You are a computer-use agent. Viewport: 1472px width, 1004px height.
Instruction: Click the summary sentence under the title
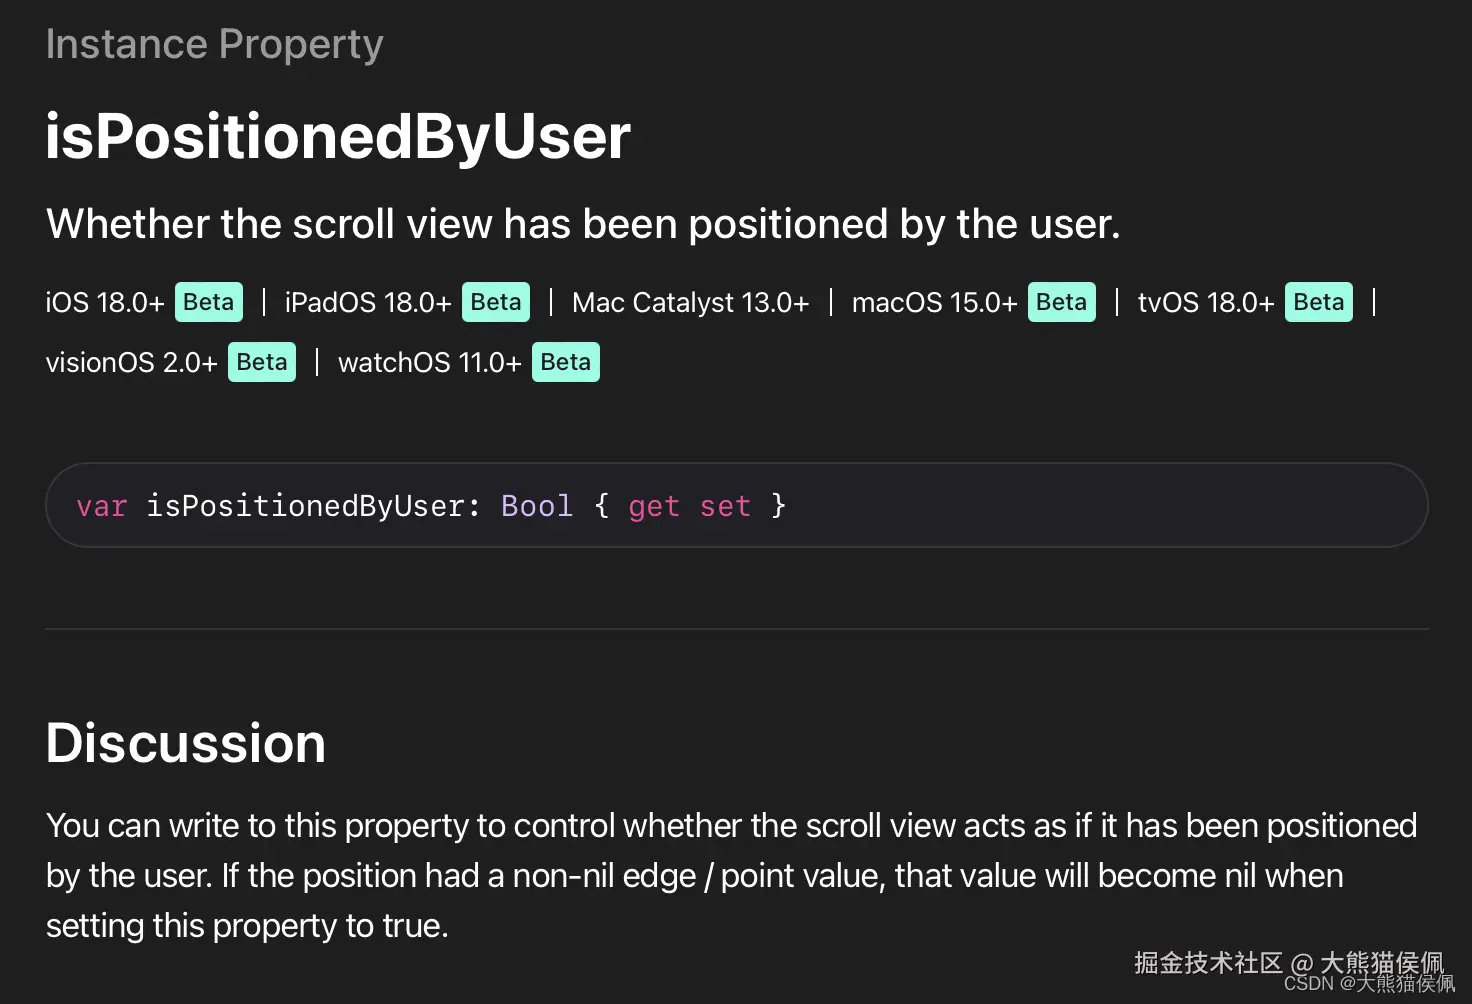[583, 224]
